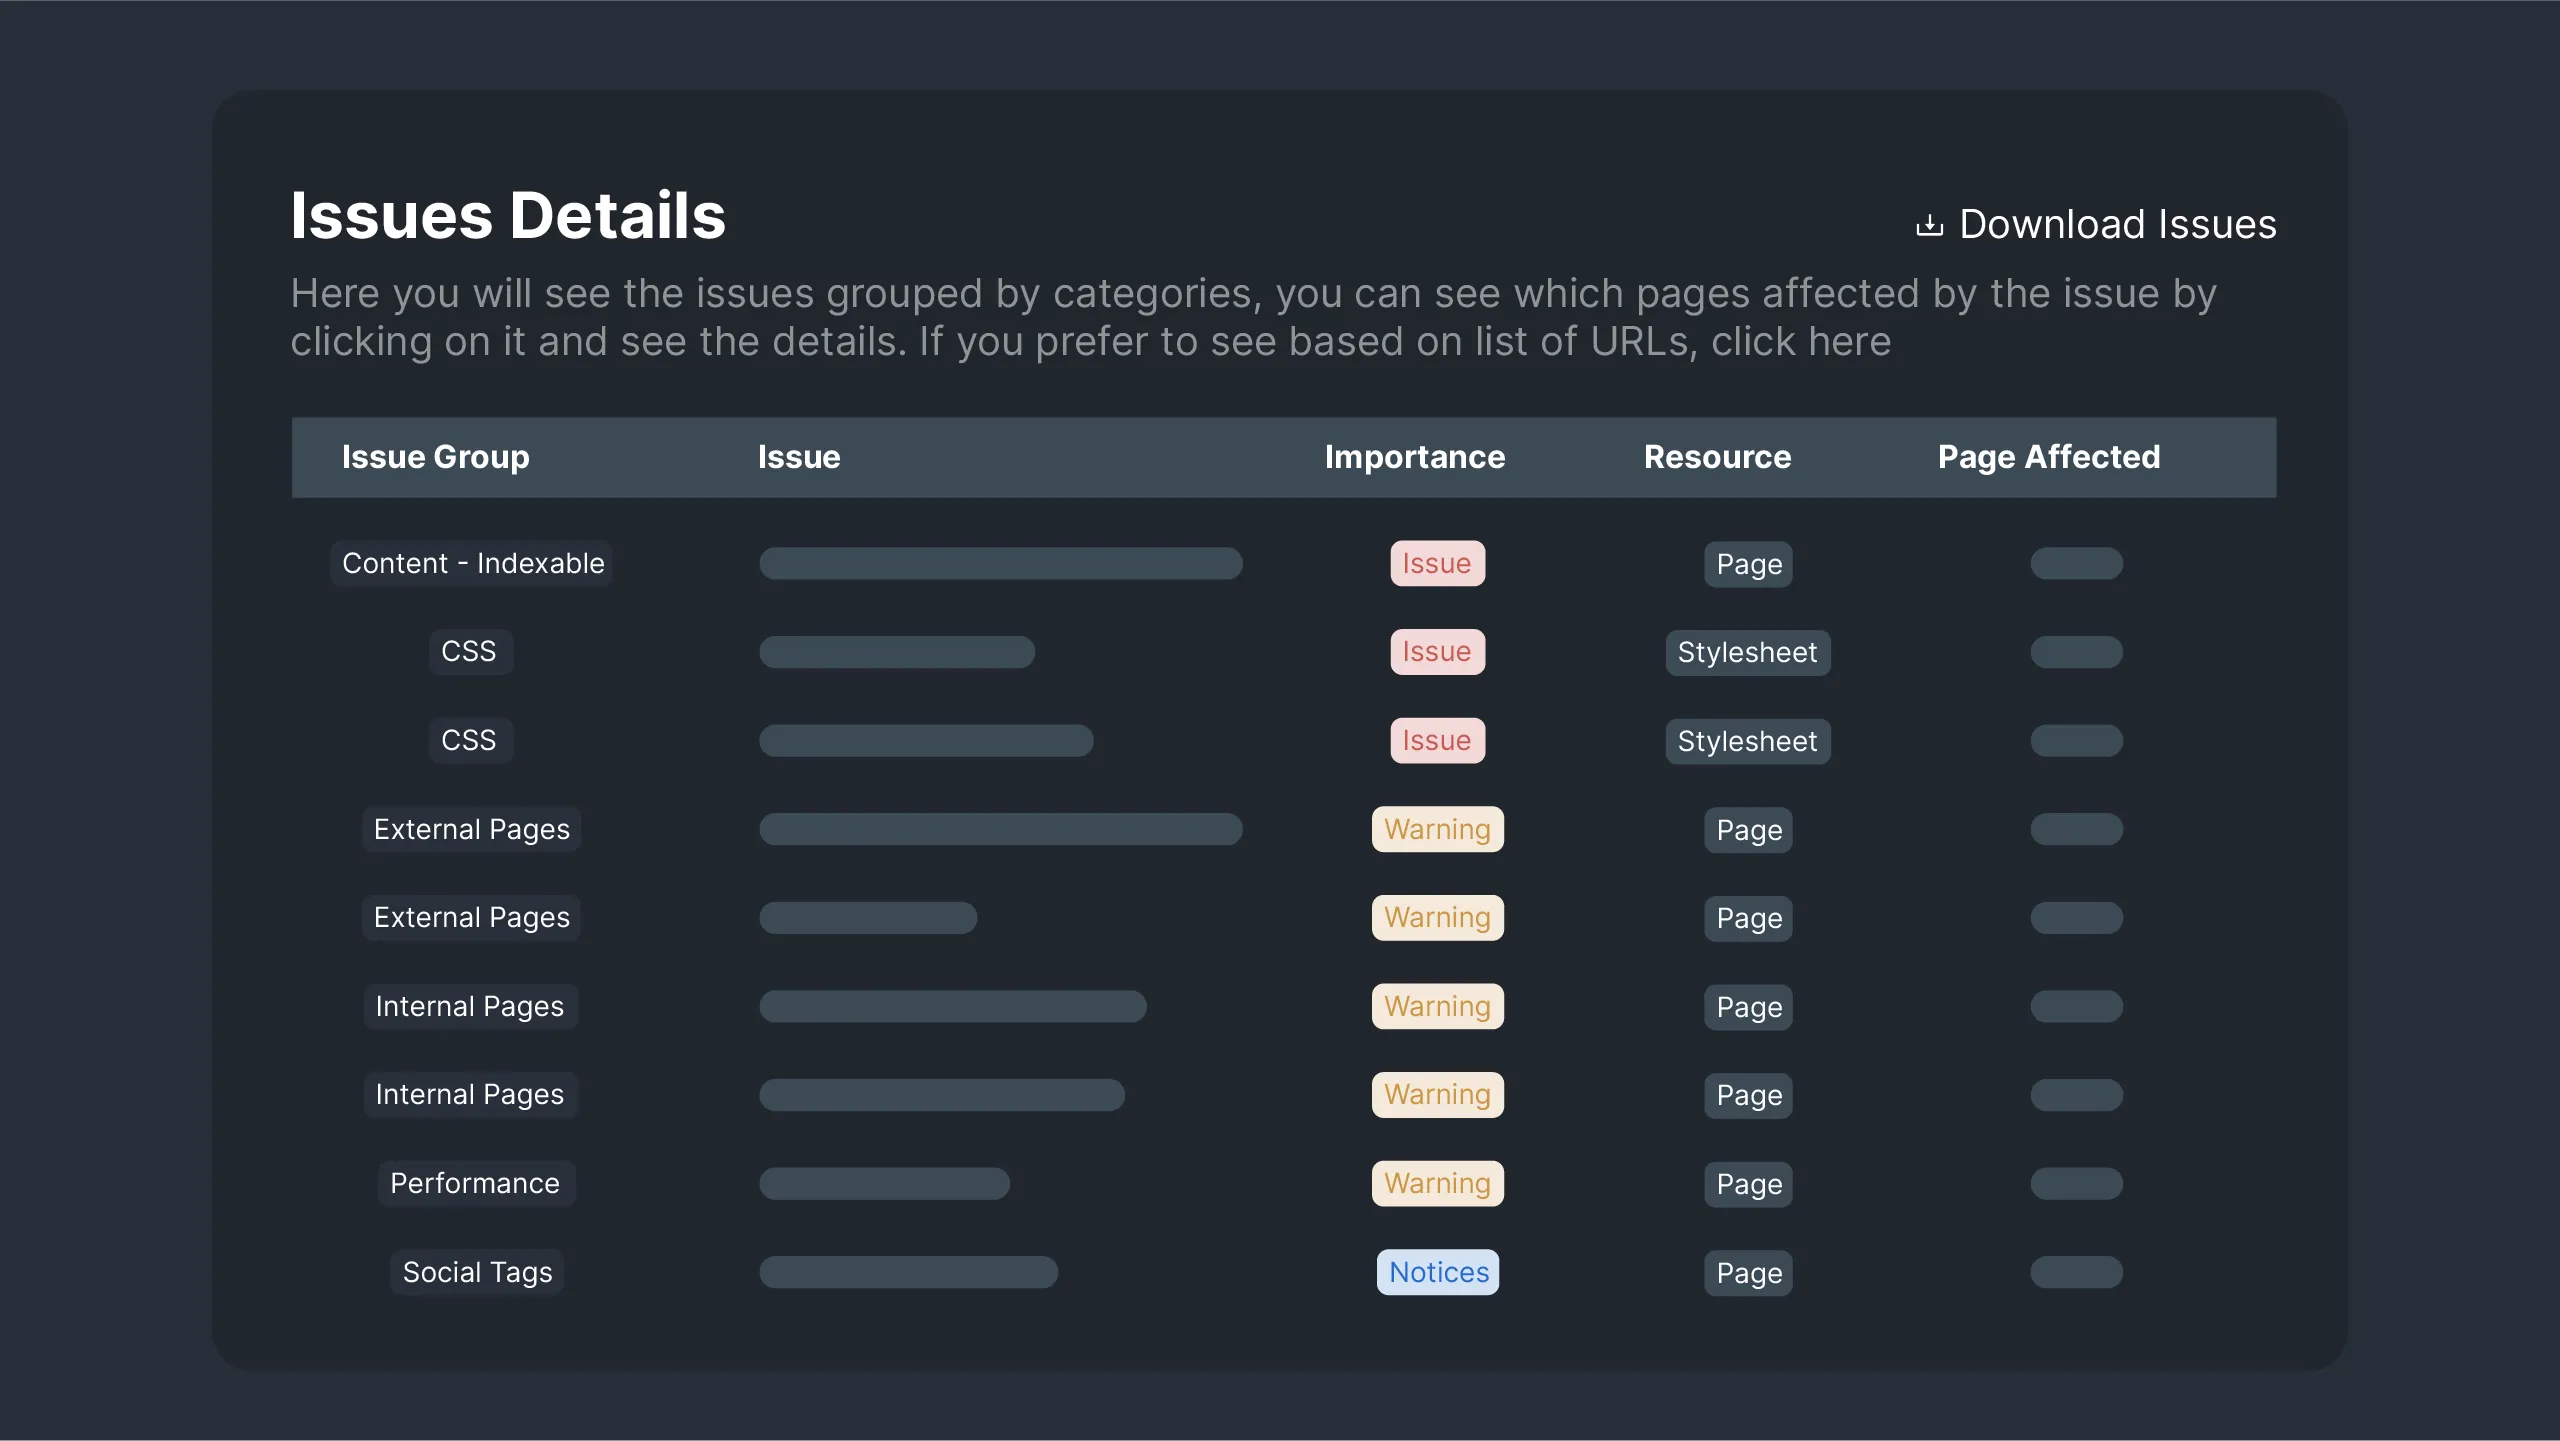Click the 'click here' link to view URLs
2560x1441 pixels.
coord(1800,341)
